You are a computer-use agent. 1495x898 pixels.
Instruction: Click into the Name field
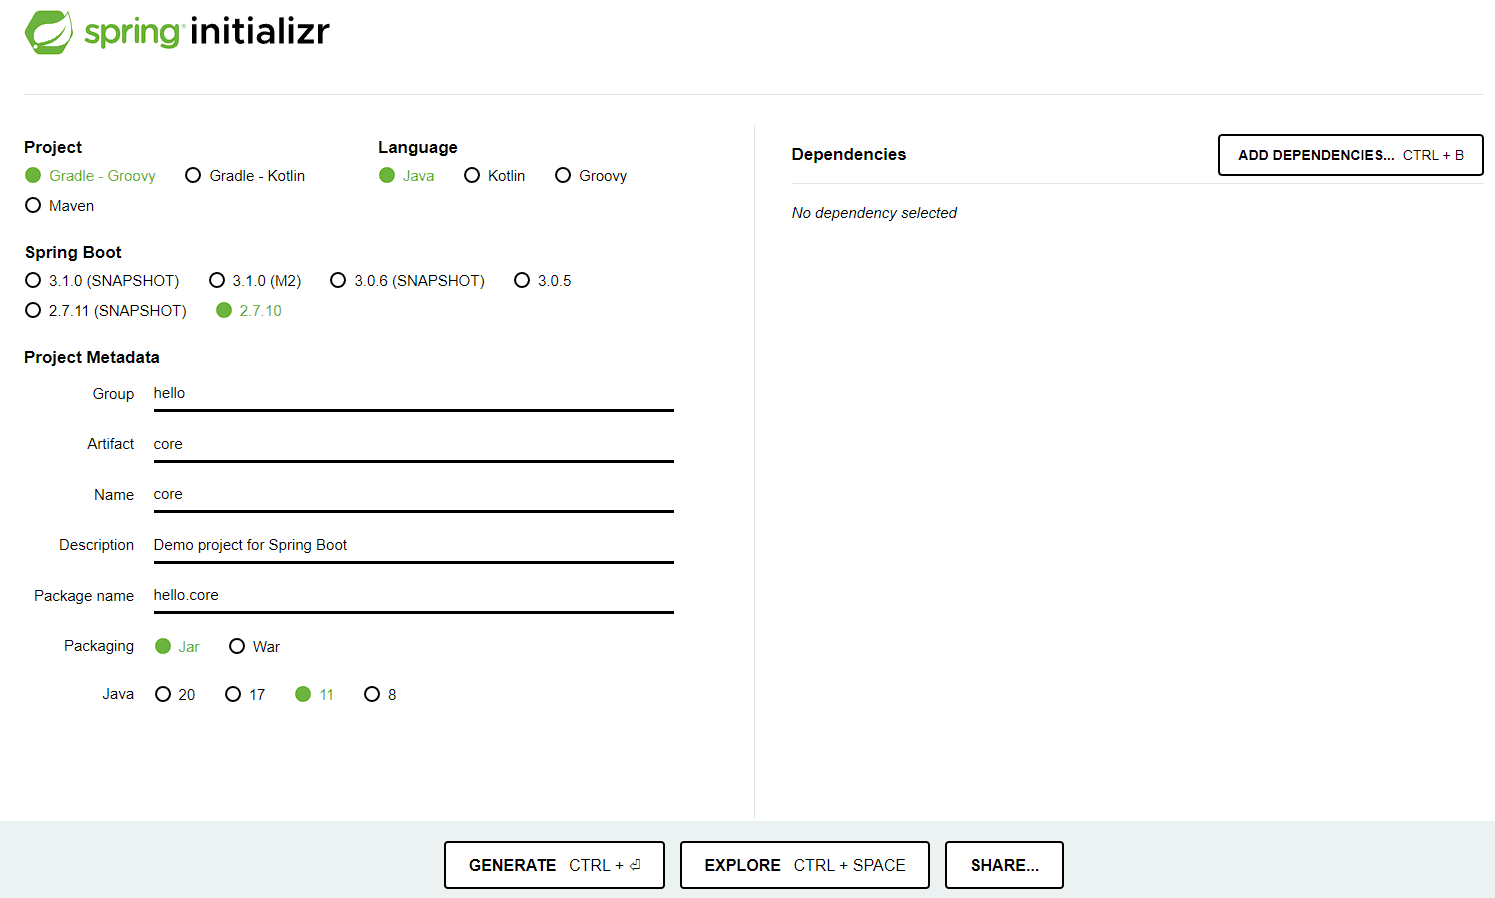[413, 495]
